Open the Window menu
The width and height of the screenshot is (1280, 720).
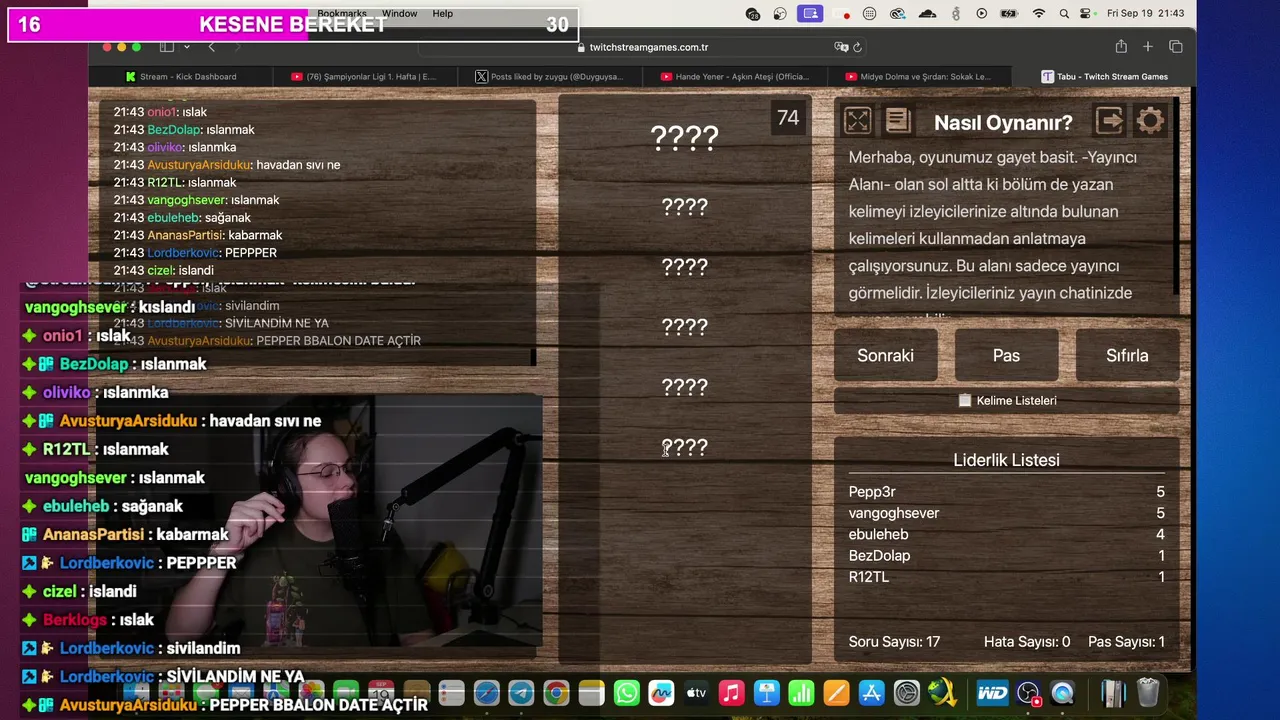tap(399, 13)
